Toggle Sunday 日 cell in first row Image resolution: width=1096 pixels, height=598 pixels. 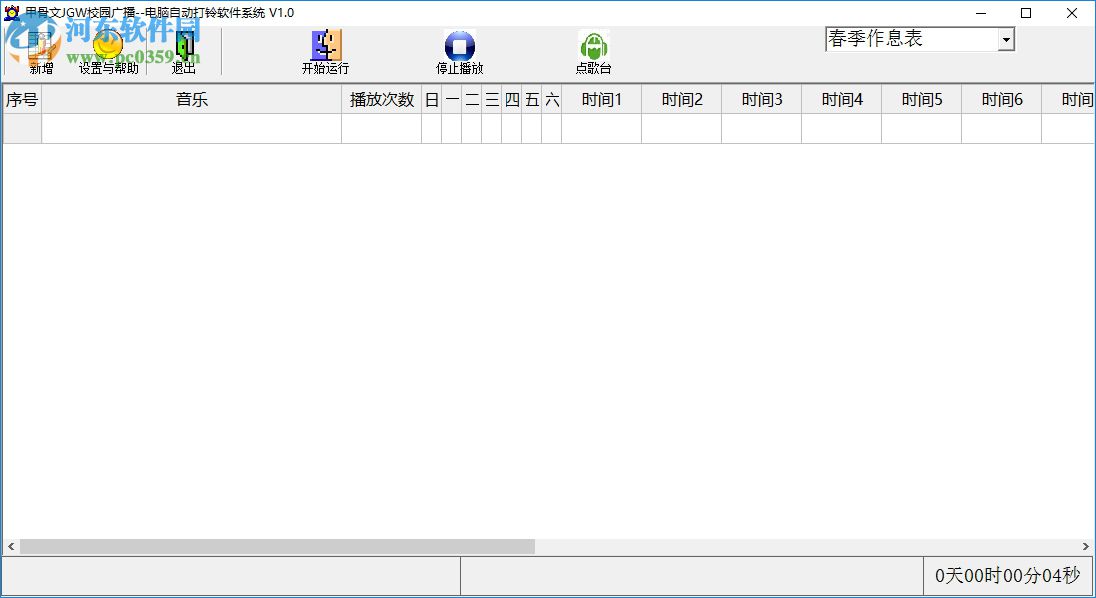coord(432,125)
